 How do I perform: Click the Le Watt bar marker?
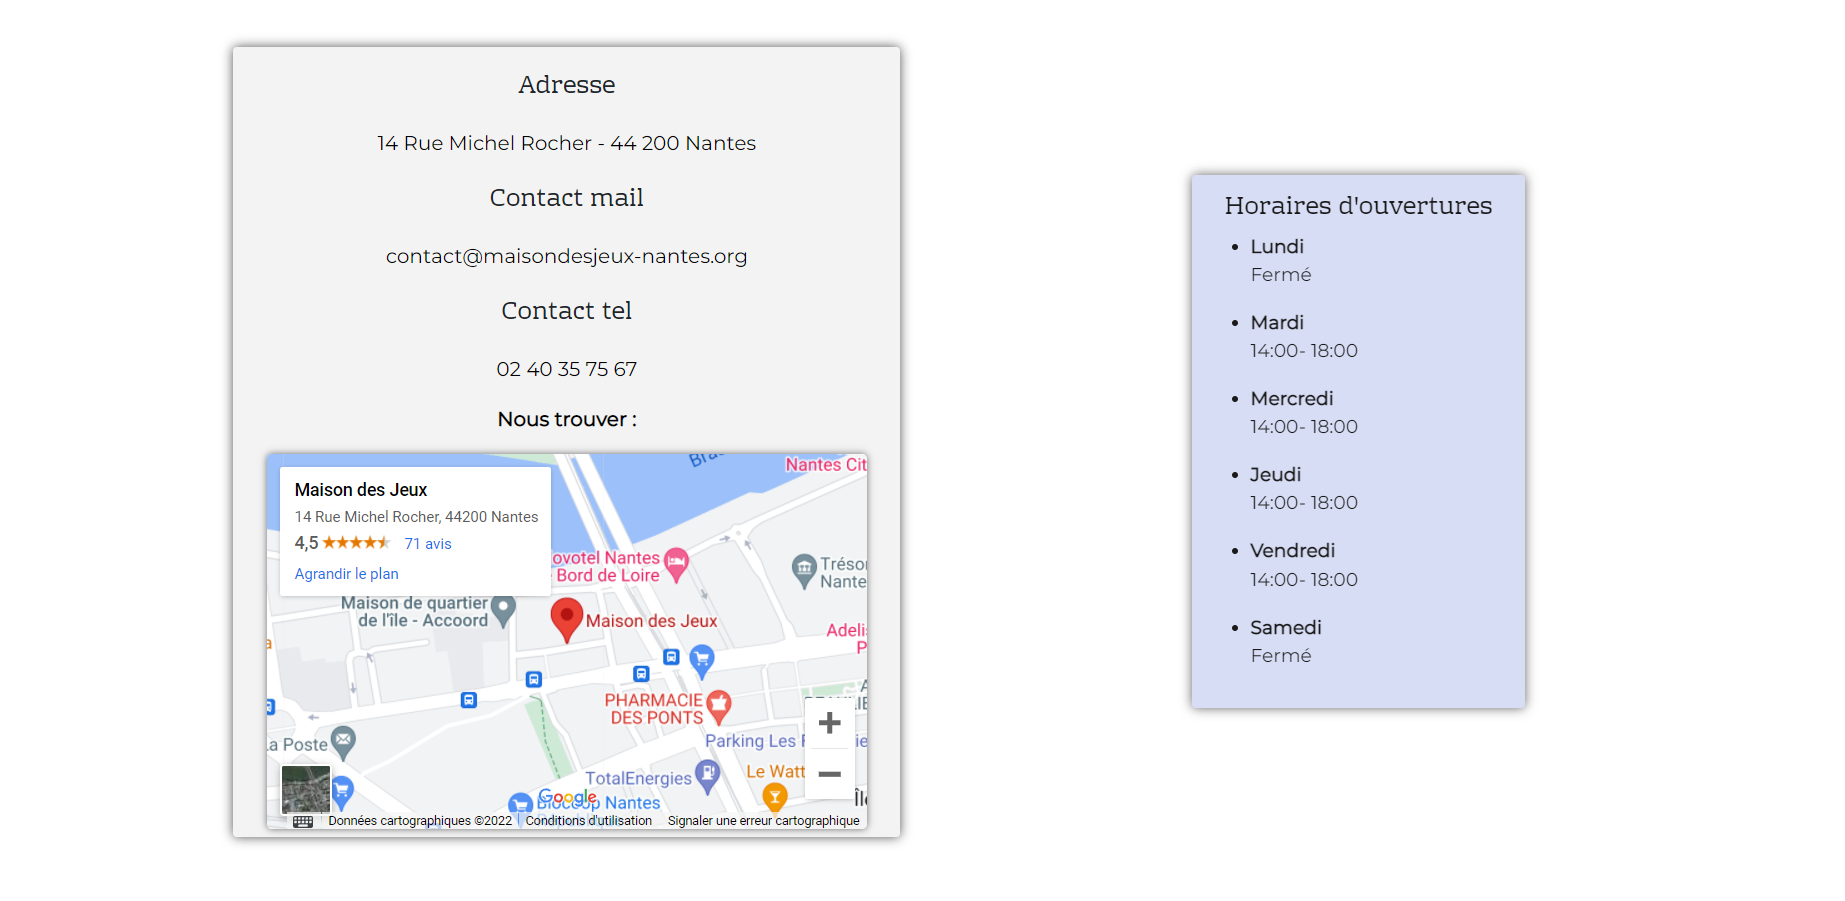774,796
